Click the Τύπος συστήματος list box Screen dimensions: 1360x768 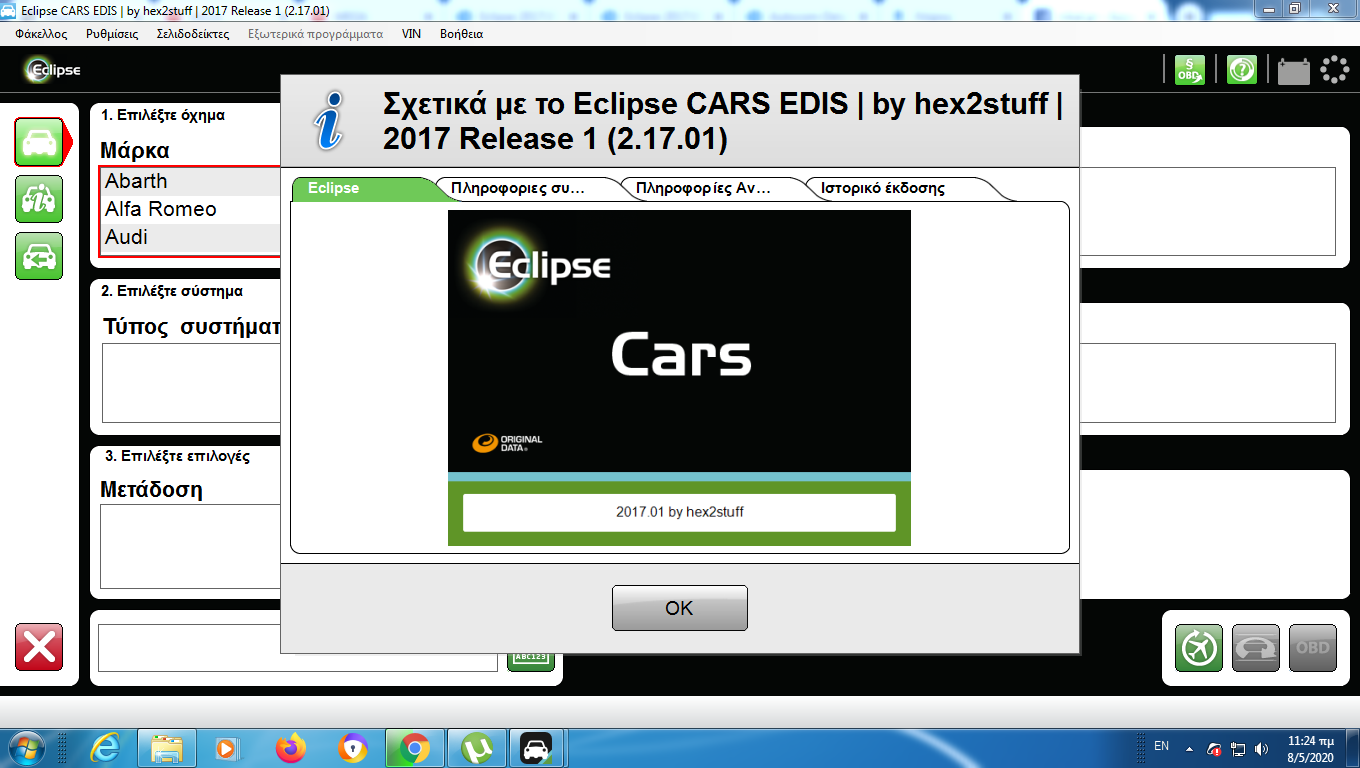[192, 383]
